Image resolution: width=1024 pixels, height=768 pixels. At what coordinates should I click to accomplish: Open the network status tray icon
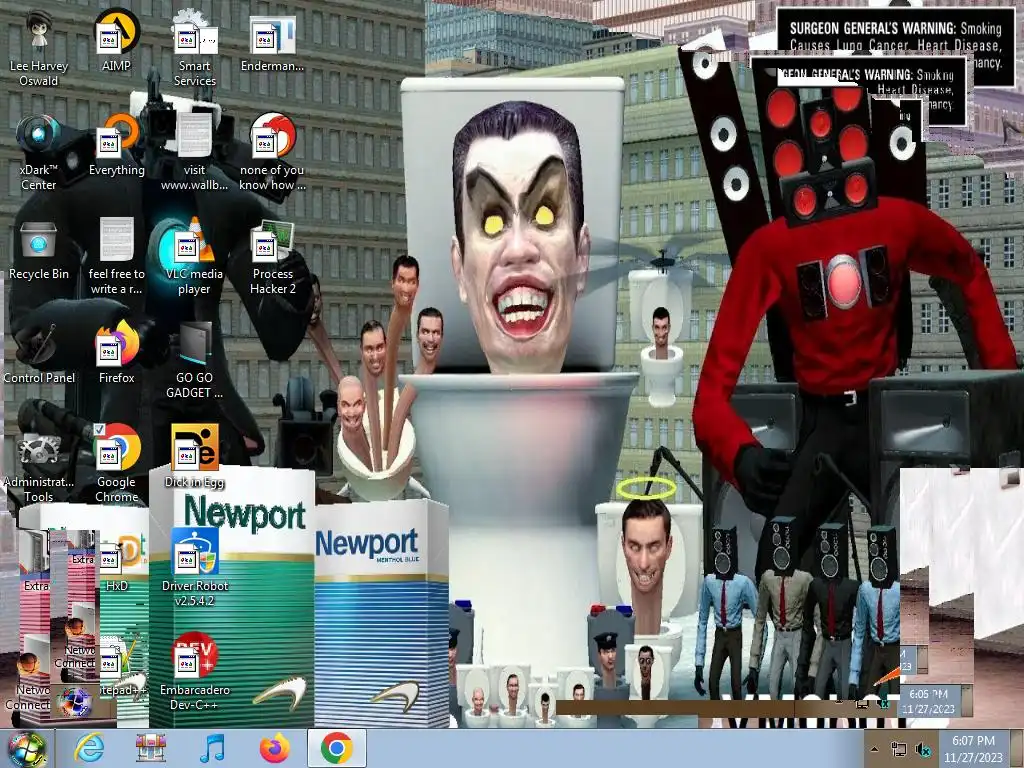[x=899, y=750]
